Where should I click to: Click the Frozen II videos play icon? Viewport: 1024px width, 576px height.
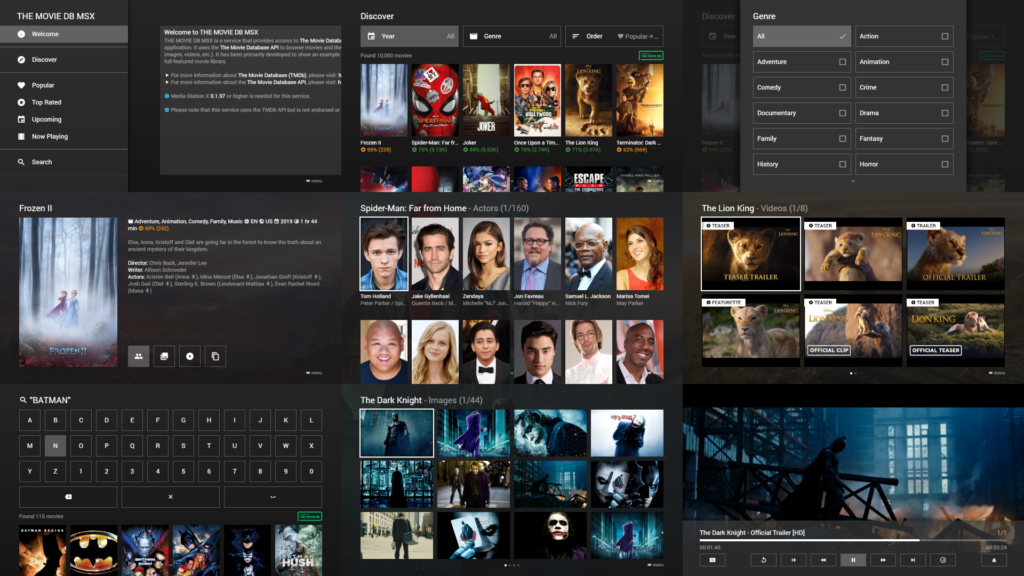pos(190,355)
